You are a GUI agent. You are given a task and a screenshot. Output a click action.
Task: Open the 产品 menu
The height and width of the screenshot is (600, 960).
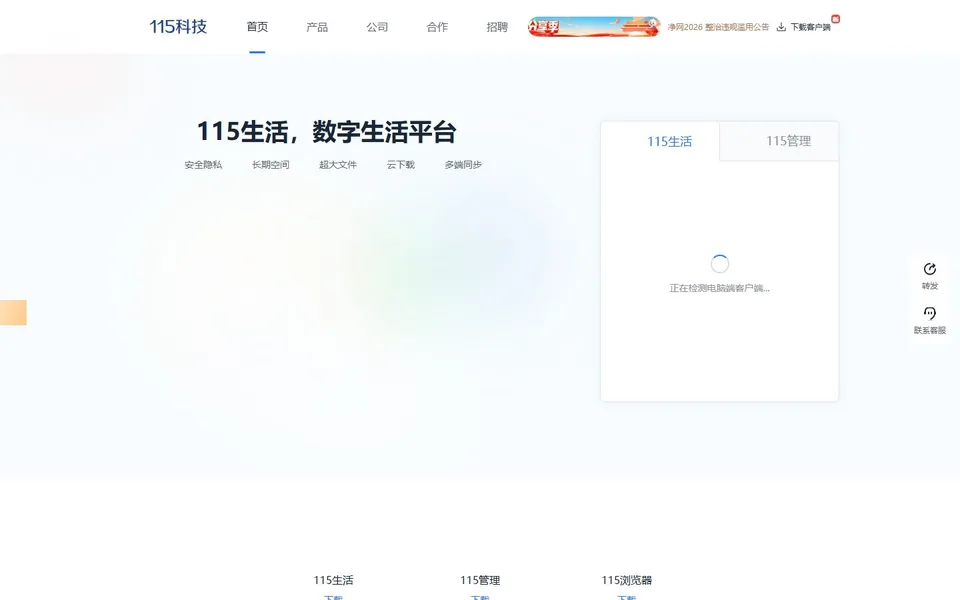pos(317,27)
